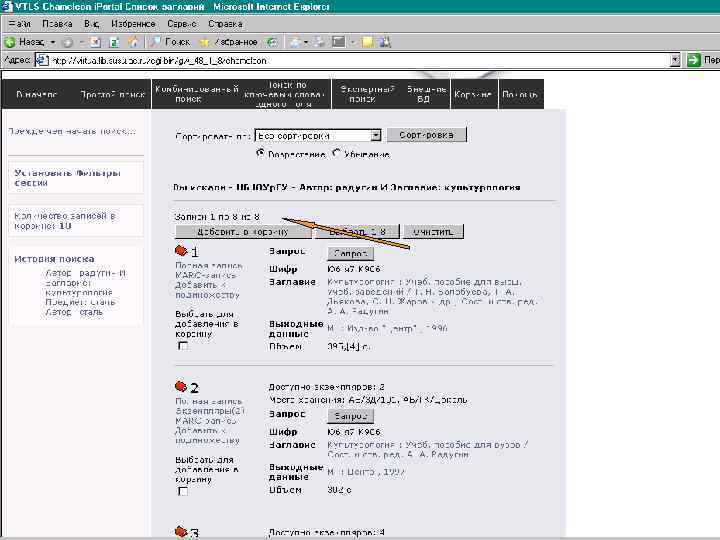Click the green Go arrow button
The width and height of the screenshot is (720, 540).
tap(694, 60)
